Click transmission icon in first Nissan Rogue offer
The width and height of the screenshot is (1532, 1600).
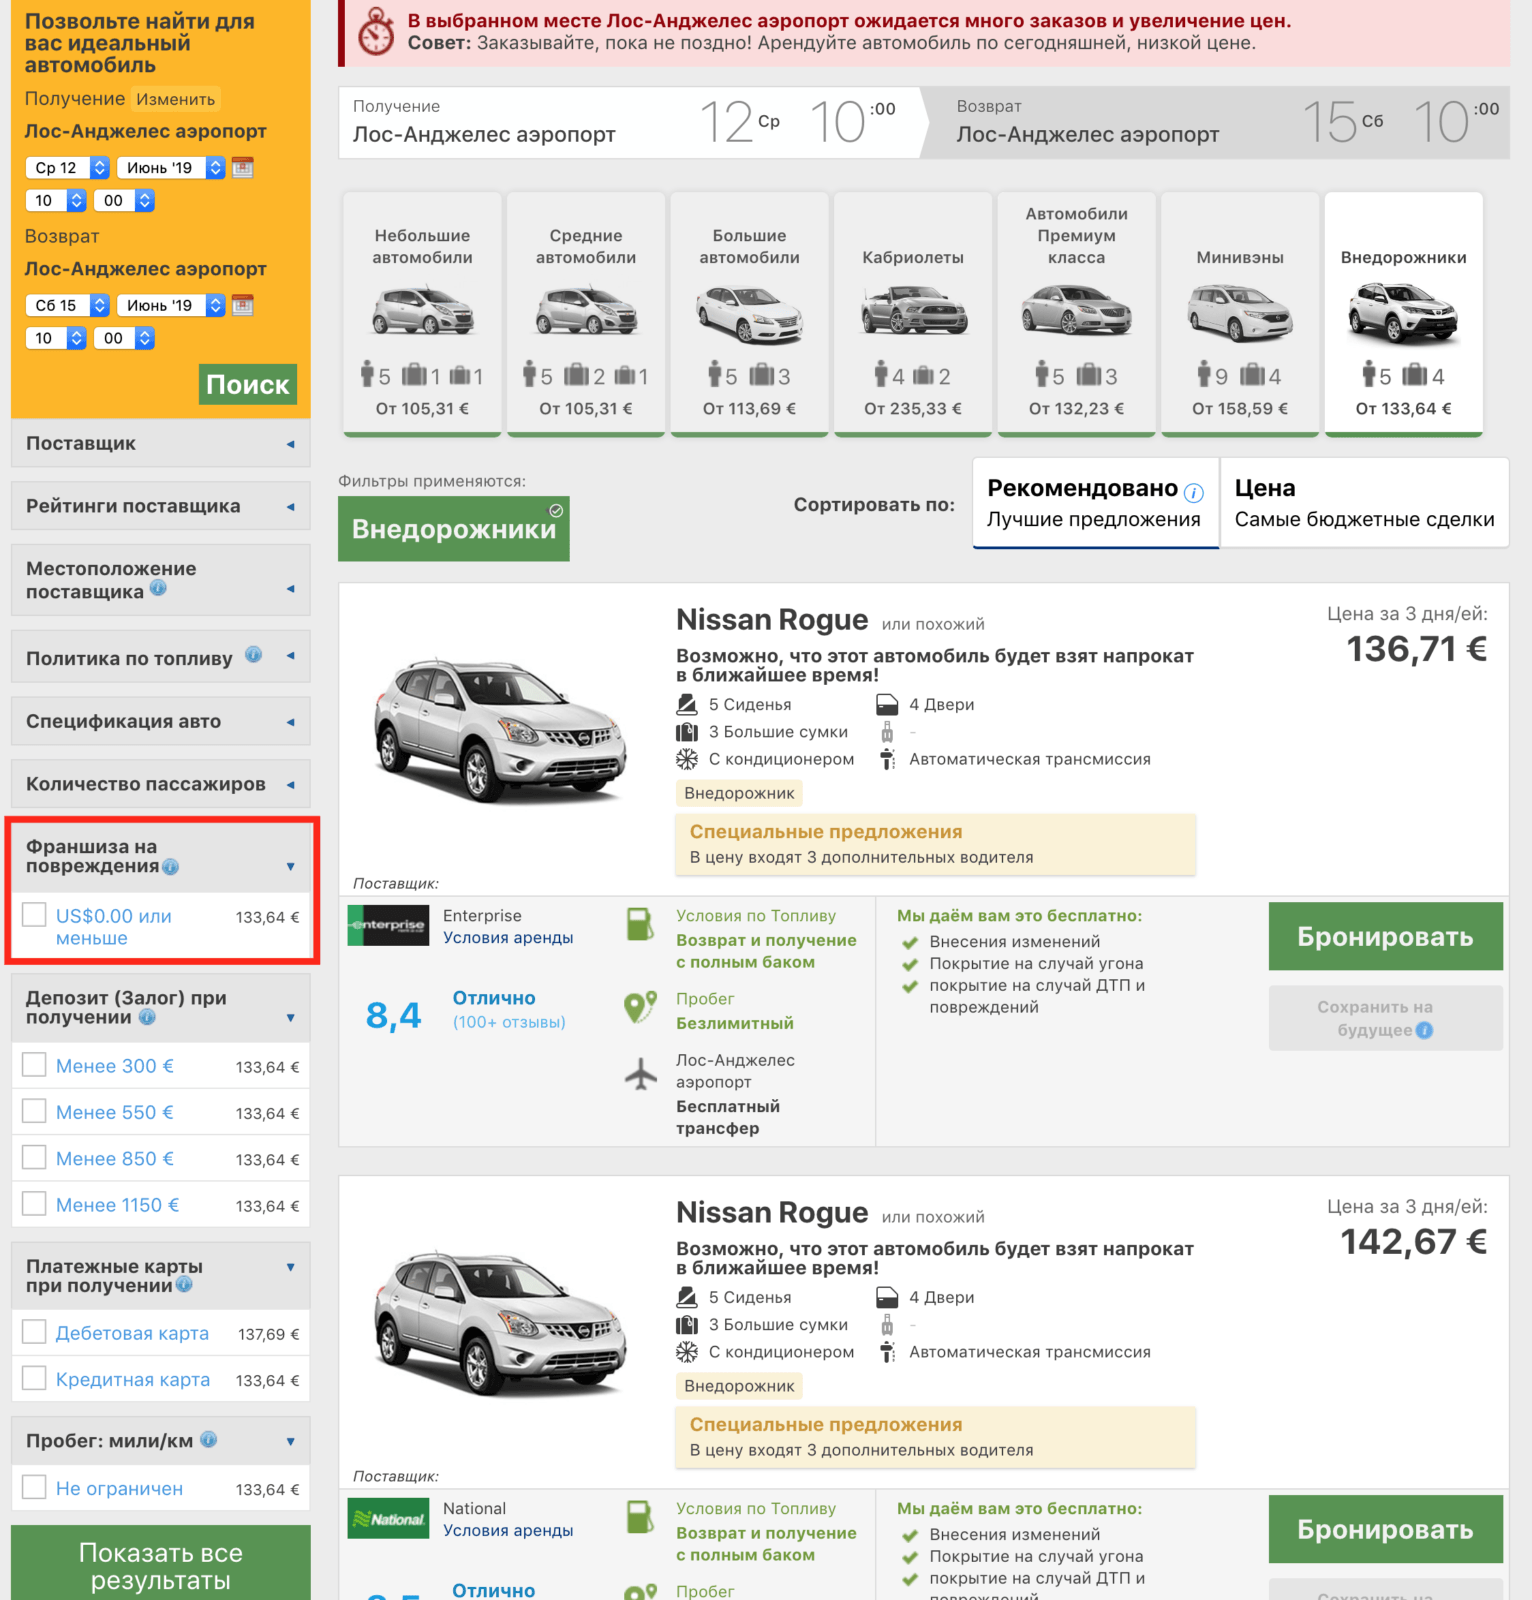[887, 759]
